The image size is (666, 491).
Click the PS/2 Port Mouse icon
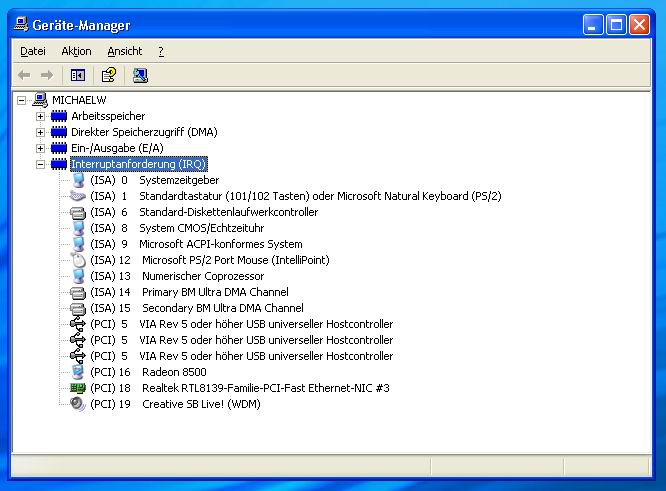tap(79, 260)
